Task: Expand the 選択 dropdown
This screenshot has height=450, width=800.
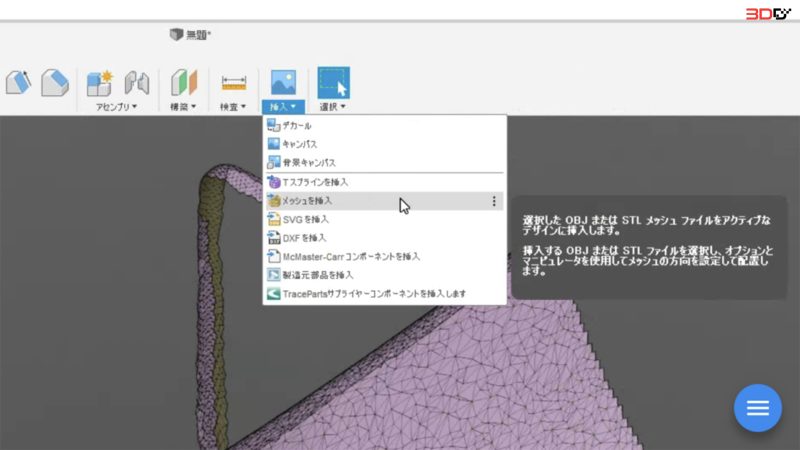Action: click(333, 107)
